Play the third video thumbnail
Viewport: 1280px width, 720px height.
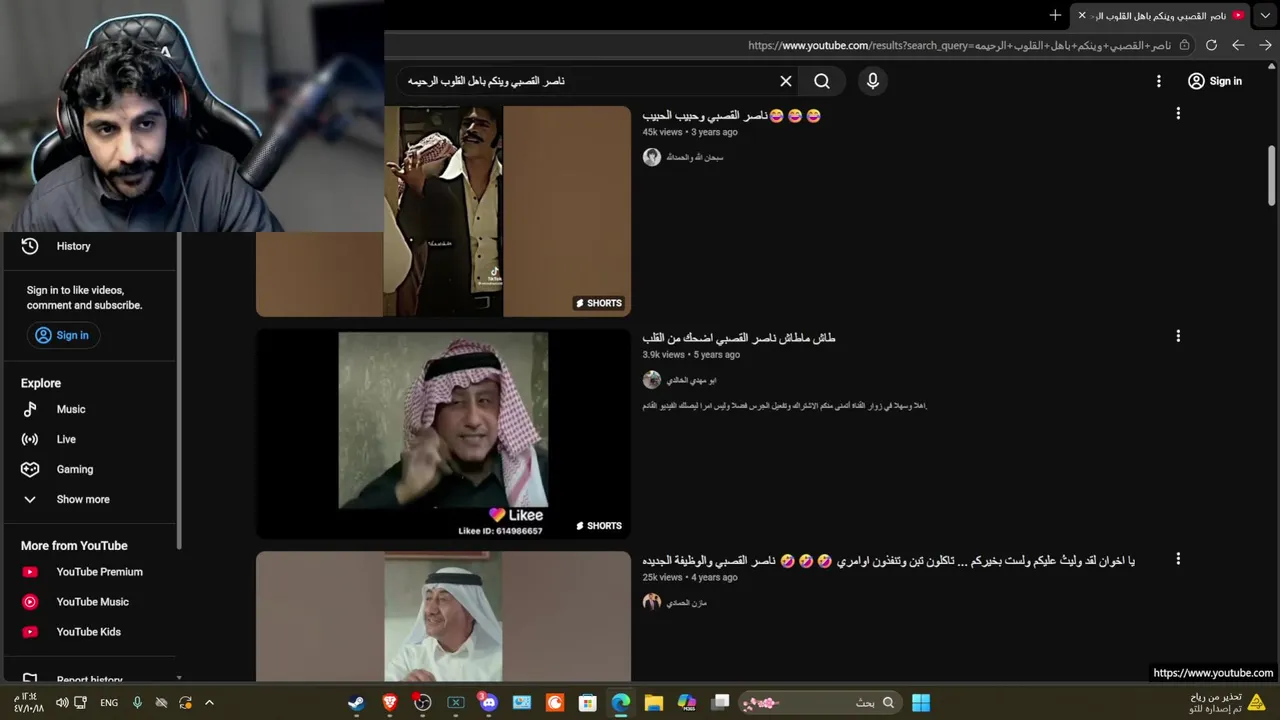(x=443, y=616)
